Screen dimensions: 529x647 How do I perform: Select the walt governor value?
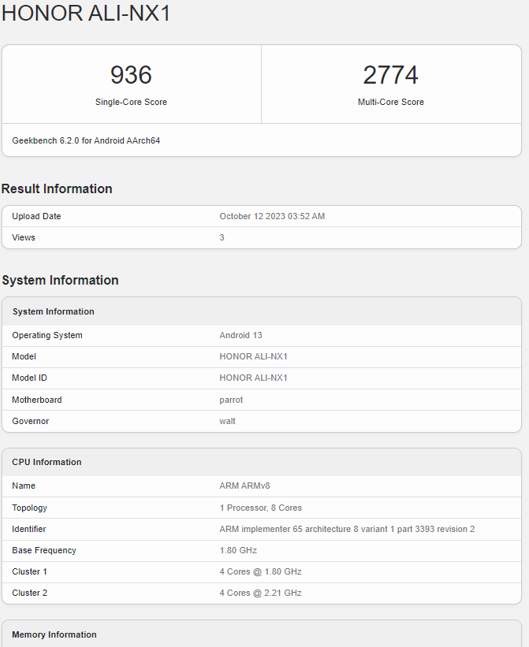click(227, 421)
